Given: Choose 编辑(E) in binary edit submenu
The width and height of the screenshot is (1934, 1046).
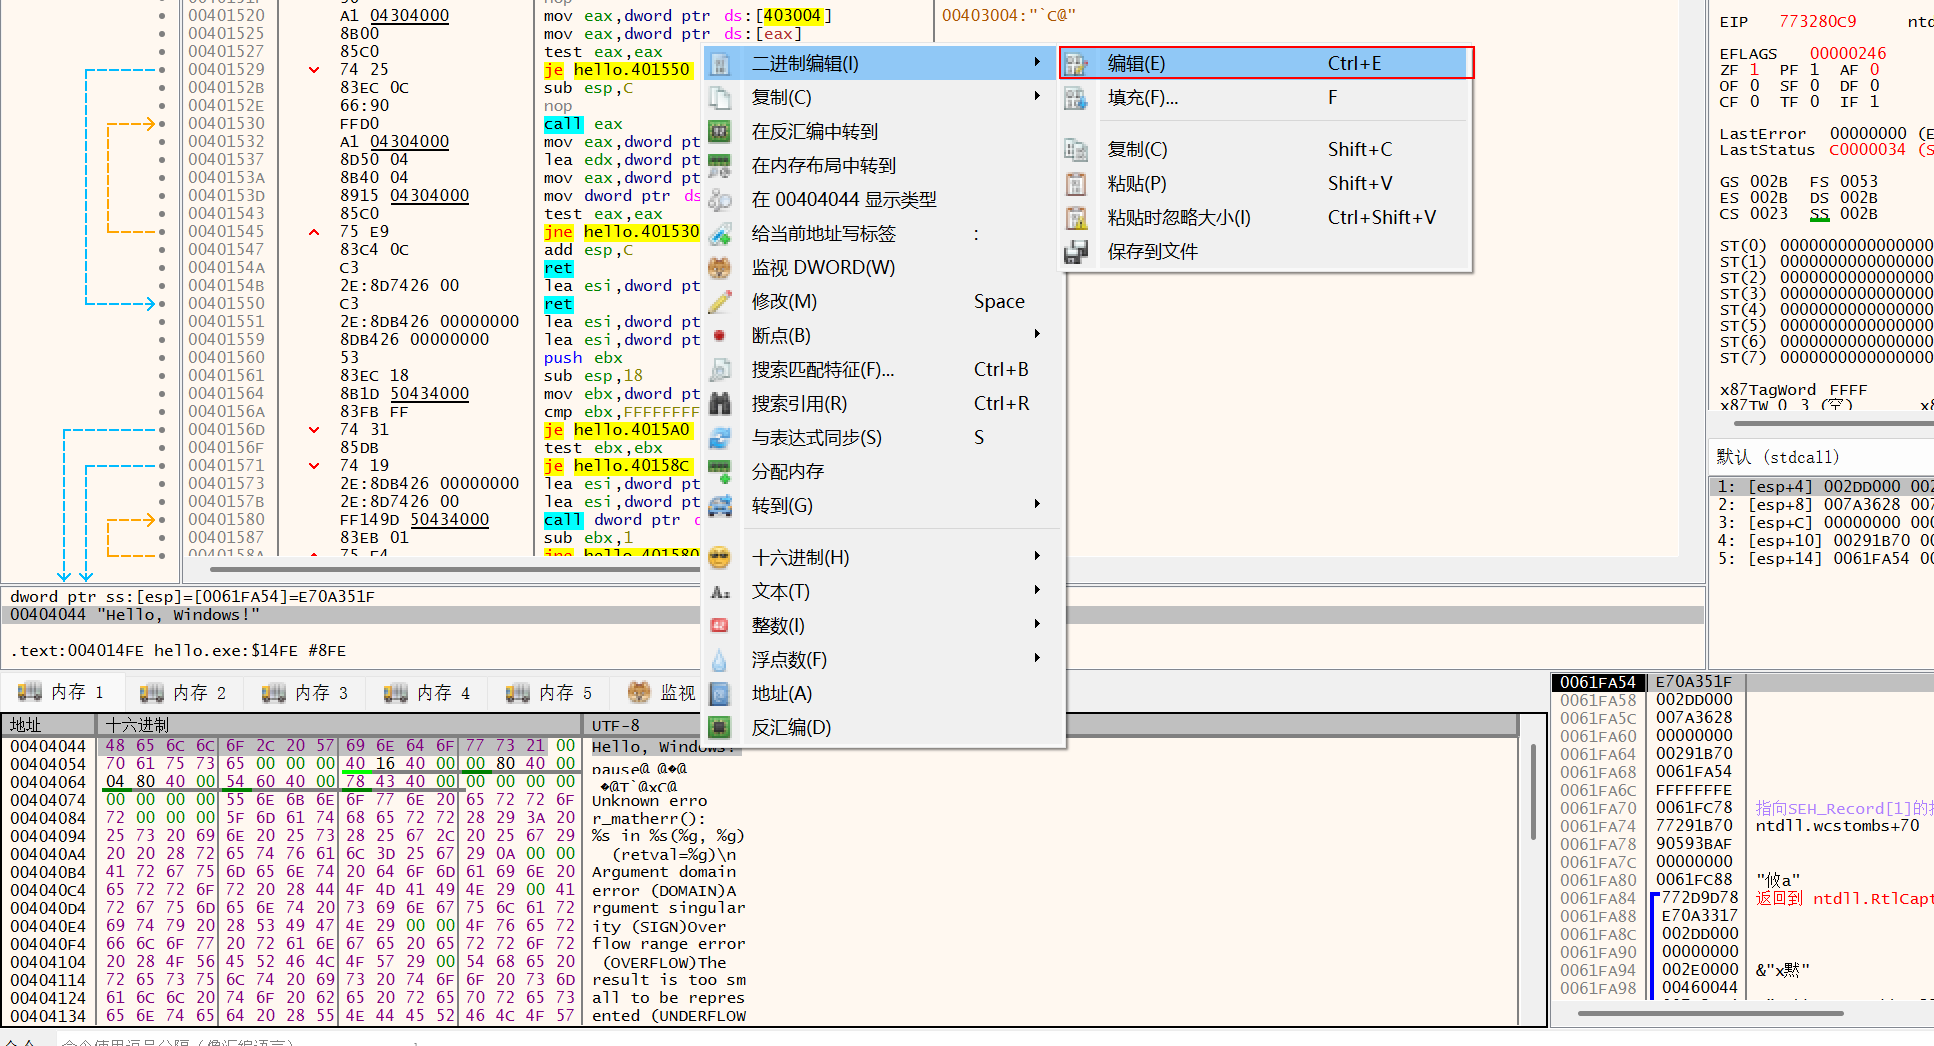Looking at the screenshot, I should click(x=1266, y=64).
